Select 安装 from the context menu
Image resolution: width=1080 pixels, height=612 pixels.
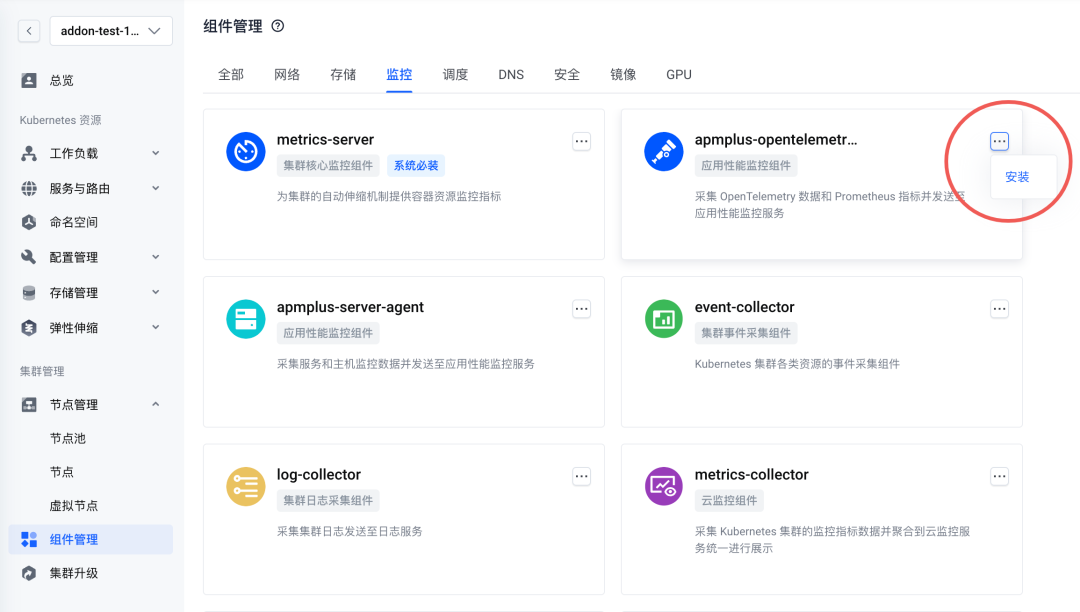[1019, 177]
